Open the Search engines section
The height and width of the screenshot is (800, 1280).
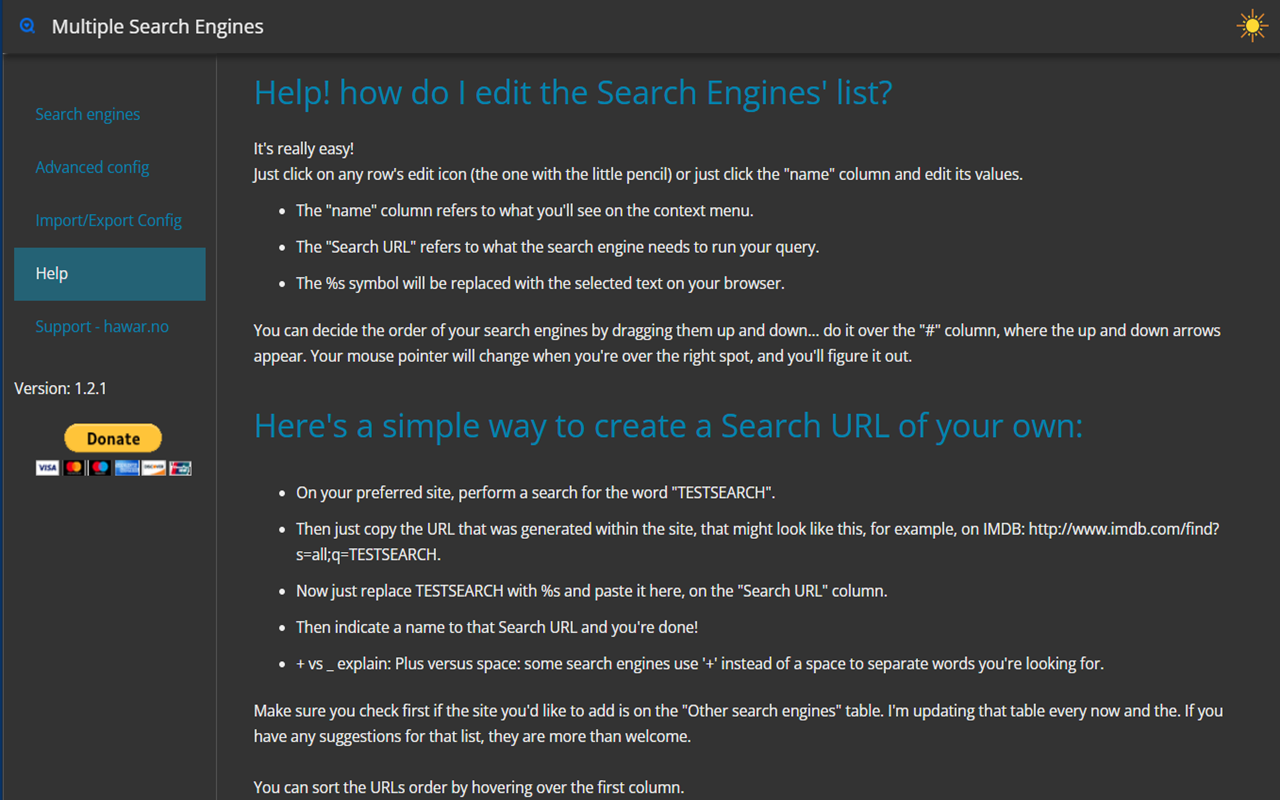[x=87, y=114]
